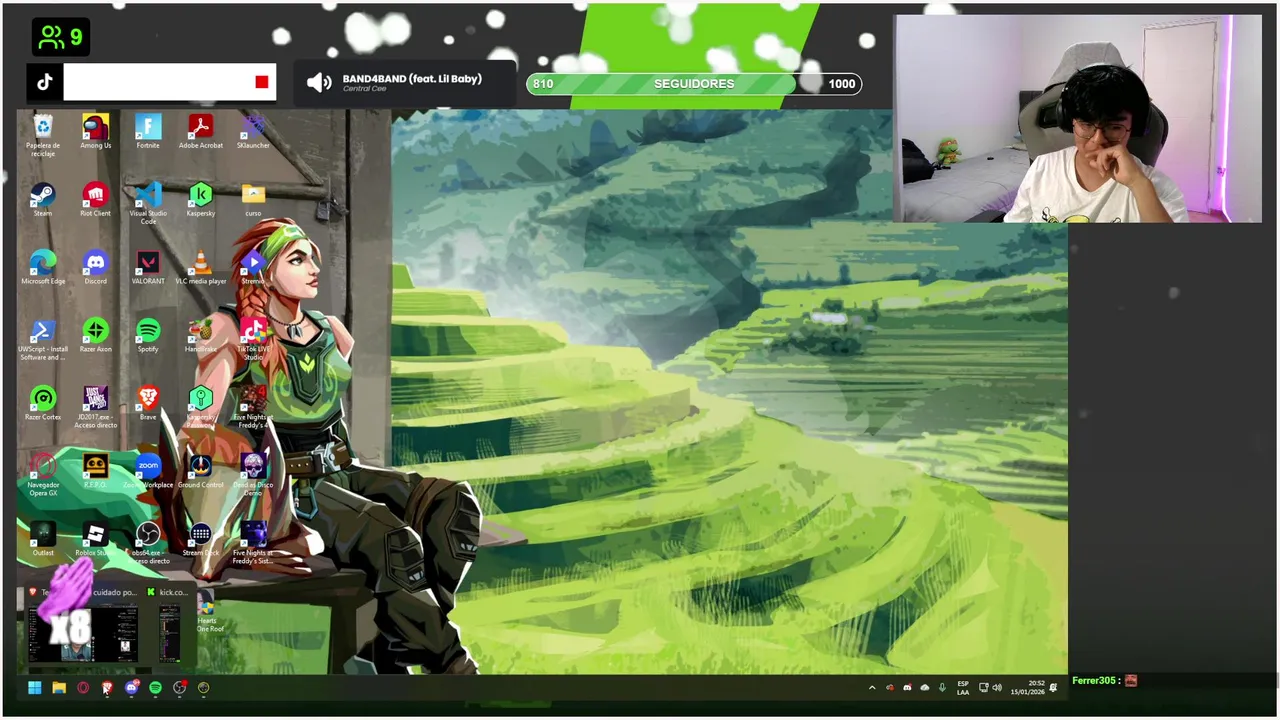Select the Adobe Acrobat desktop shortcut
Viewport: 1280px width, 720px height.
click(201, 132)
